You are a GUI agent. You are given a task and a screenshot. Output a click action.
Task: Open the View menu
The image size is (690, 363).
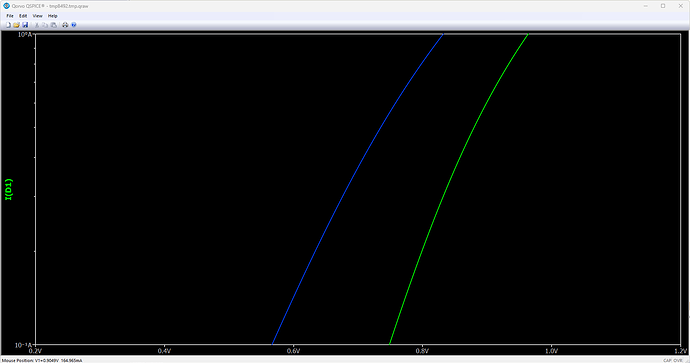pos(37,16)
